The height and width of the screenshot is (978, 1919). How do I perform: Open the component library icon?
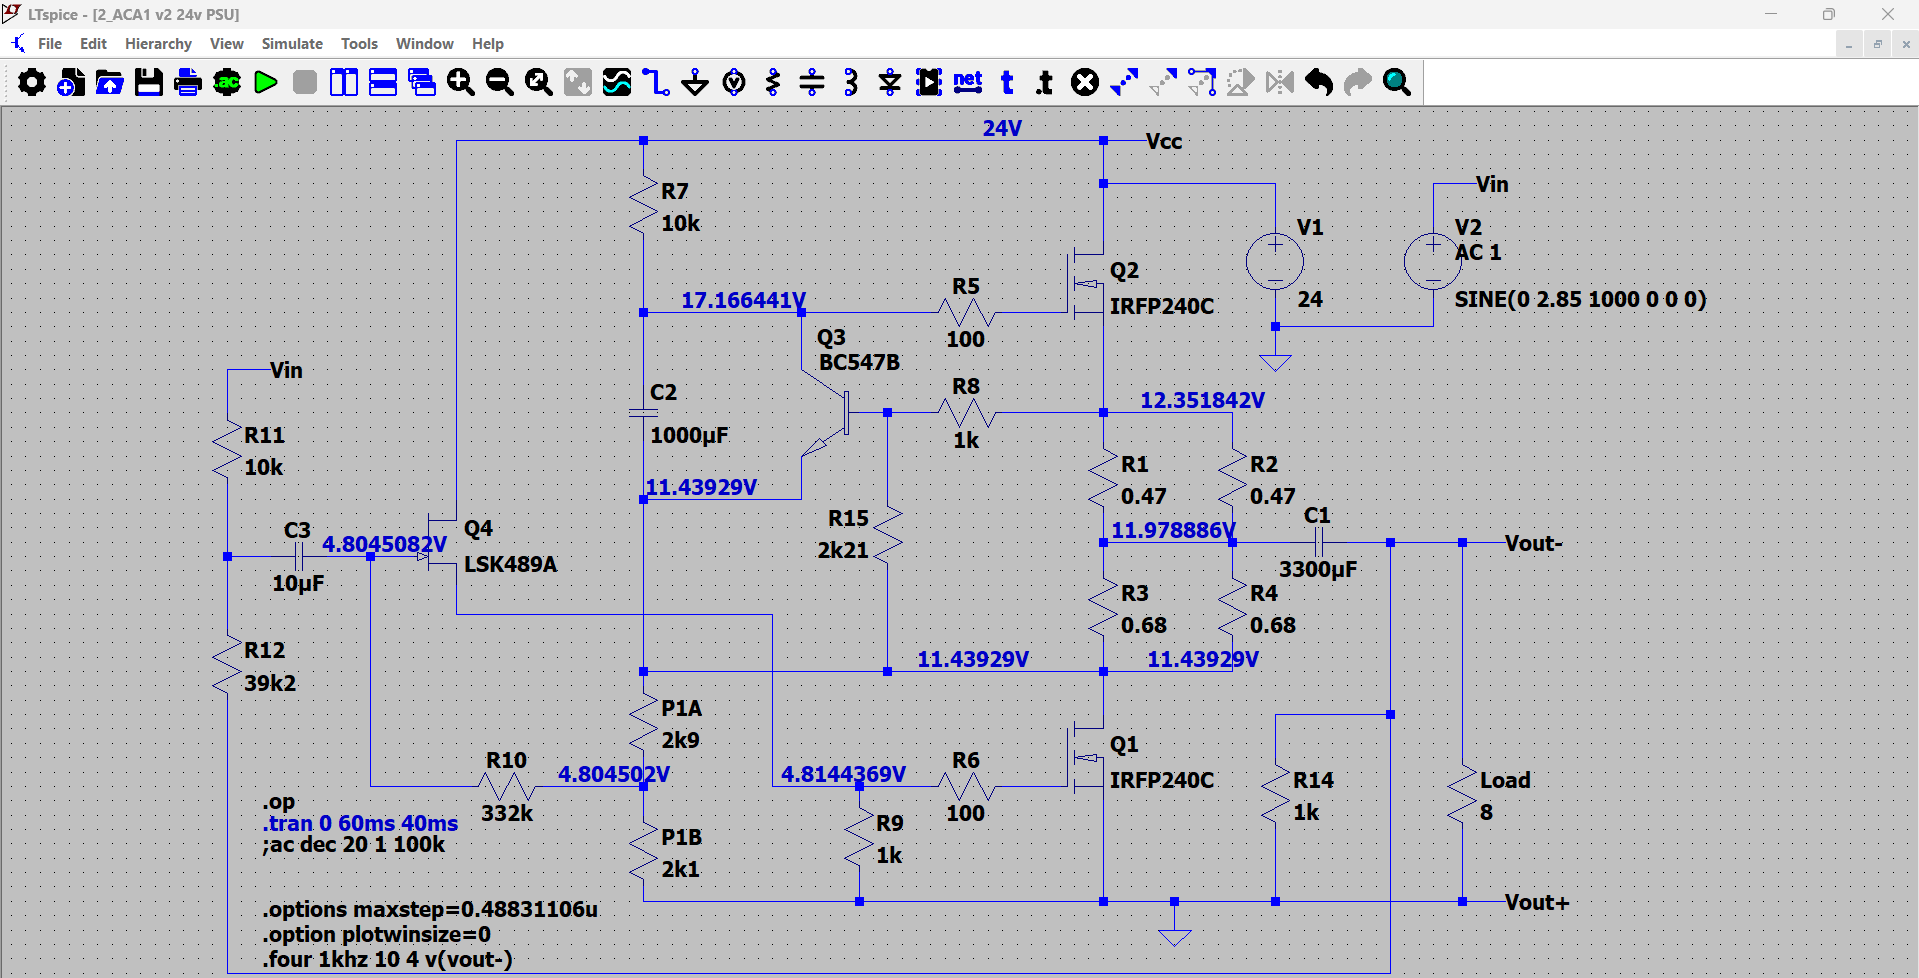(929, 82)
